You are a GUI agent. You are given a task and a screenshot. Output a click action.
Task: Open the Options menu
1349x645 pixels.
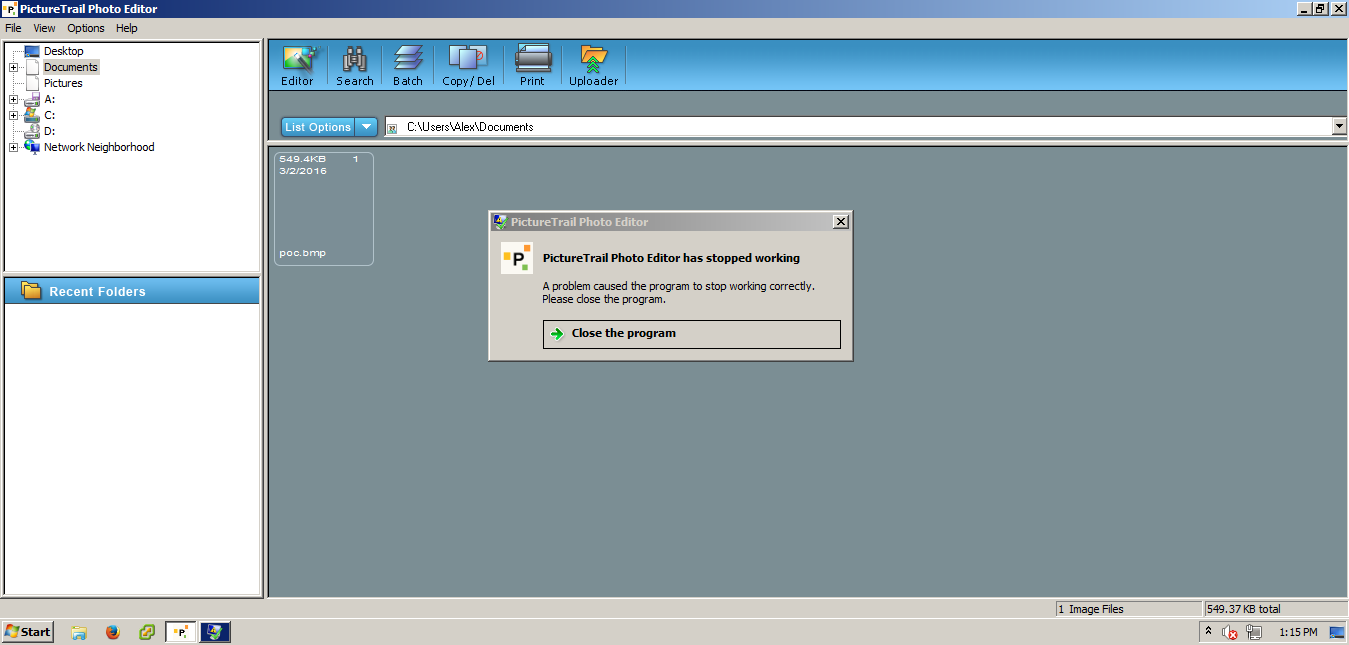(86, 28)
